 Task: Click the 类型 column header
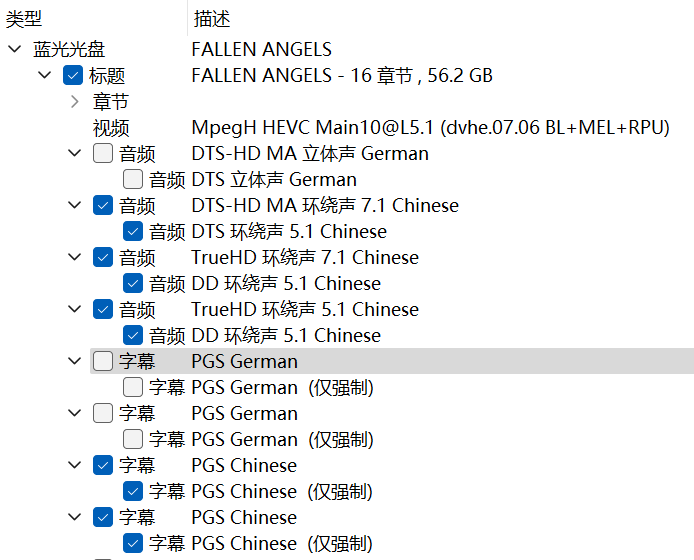24,19
